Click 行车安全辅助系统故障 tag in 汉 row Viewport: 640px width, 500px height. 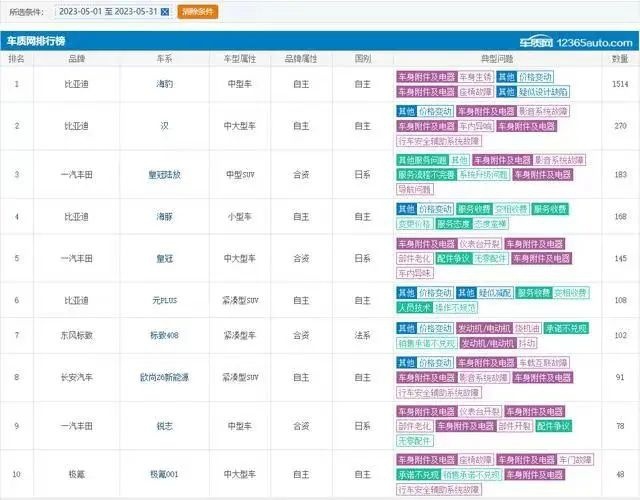[x=439, y=141]
